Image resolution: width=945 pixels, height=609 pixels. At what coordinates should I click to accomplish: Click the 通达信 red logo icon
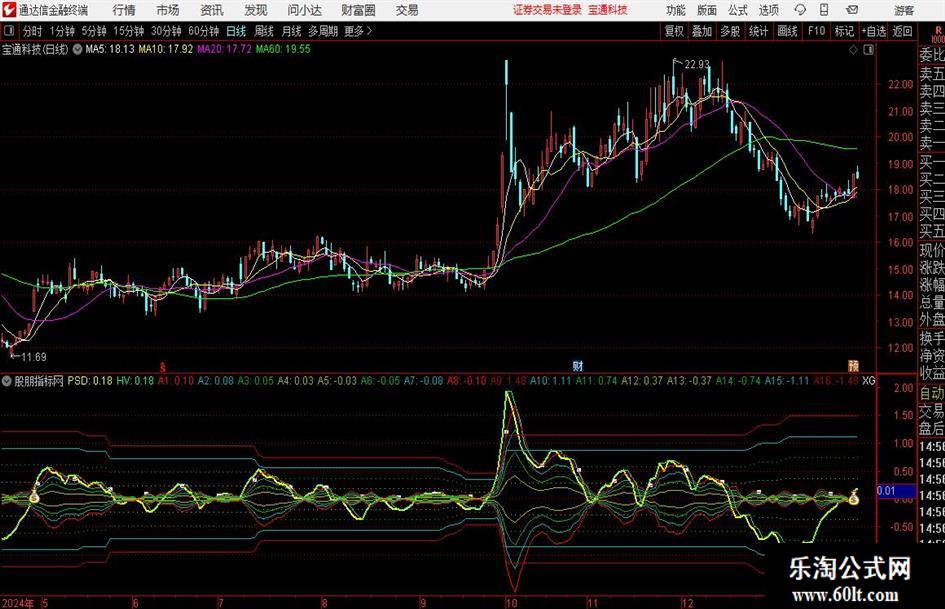8,10
